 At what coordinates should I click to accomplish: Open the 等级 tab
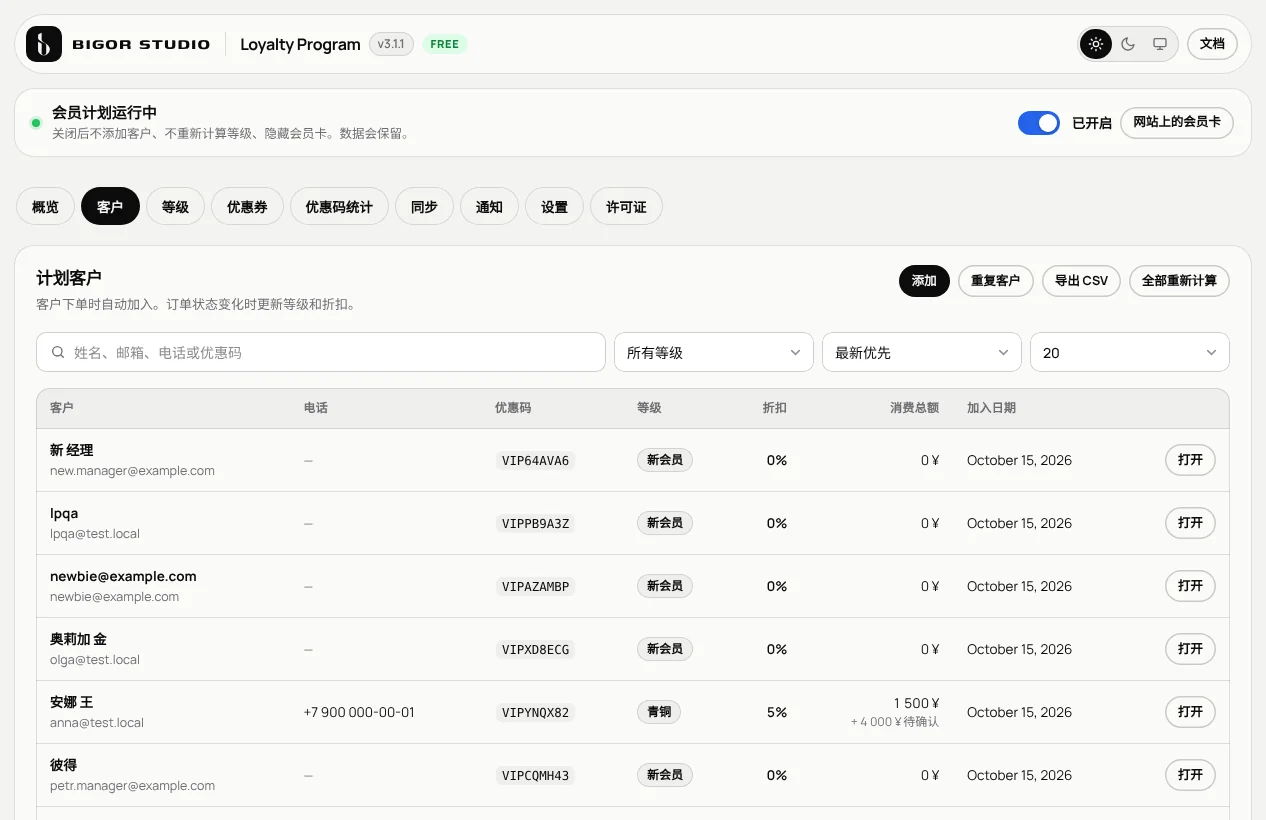coord(175,207)
